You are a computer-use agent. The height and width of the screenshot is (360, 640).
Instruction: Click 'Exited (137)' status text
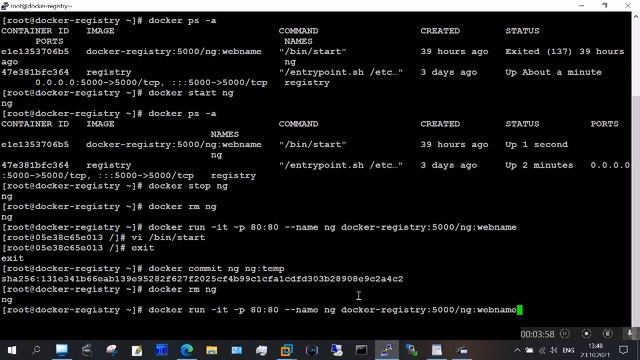coord(539,51)
